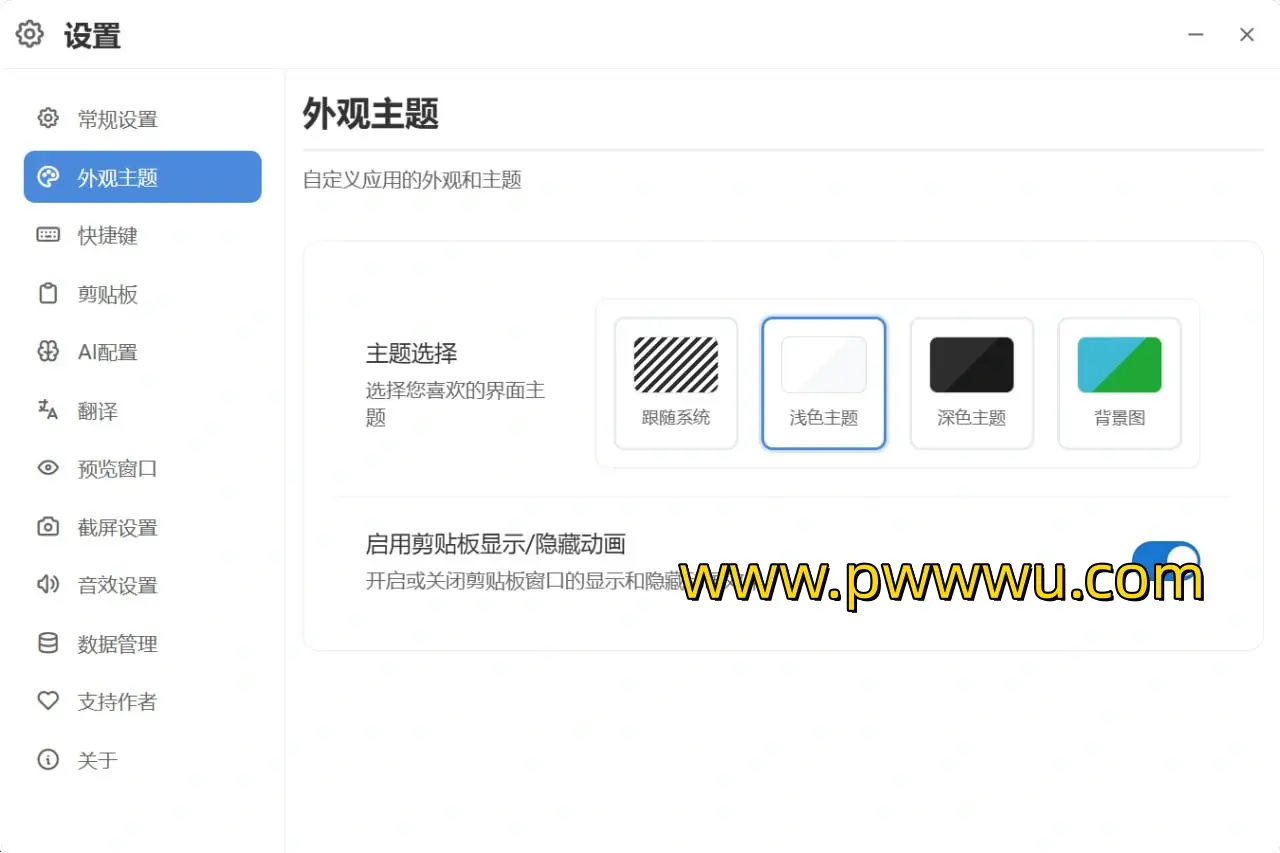The height and width of the screenshot is (853, 1280).
Task: Click the gear icon beside 常规设置
Action: 48,119
